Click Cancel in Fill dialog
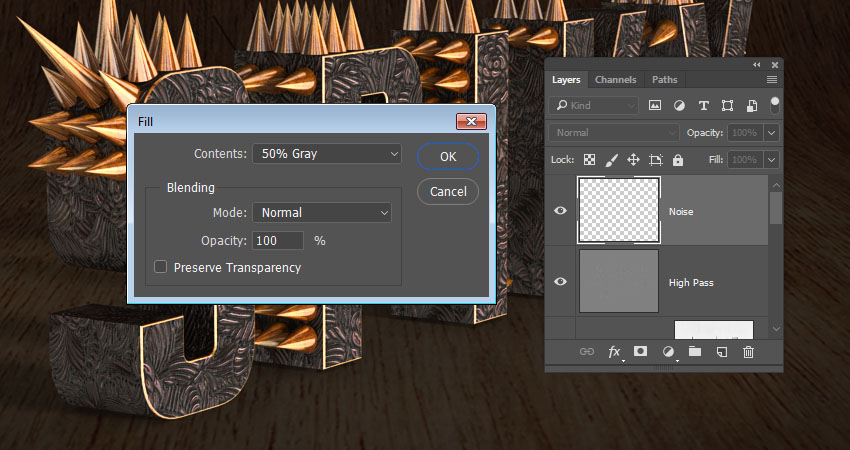 448,191
